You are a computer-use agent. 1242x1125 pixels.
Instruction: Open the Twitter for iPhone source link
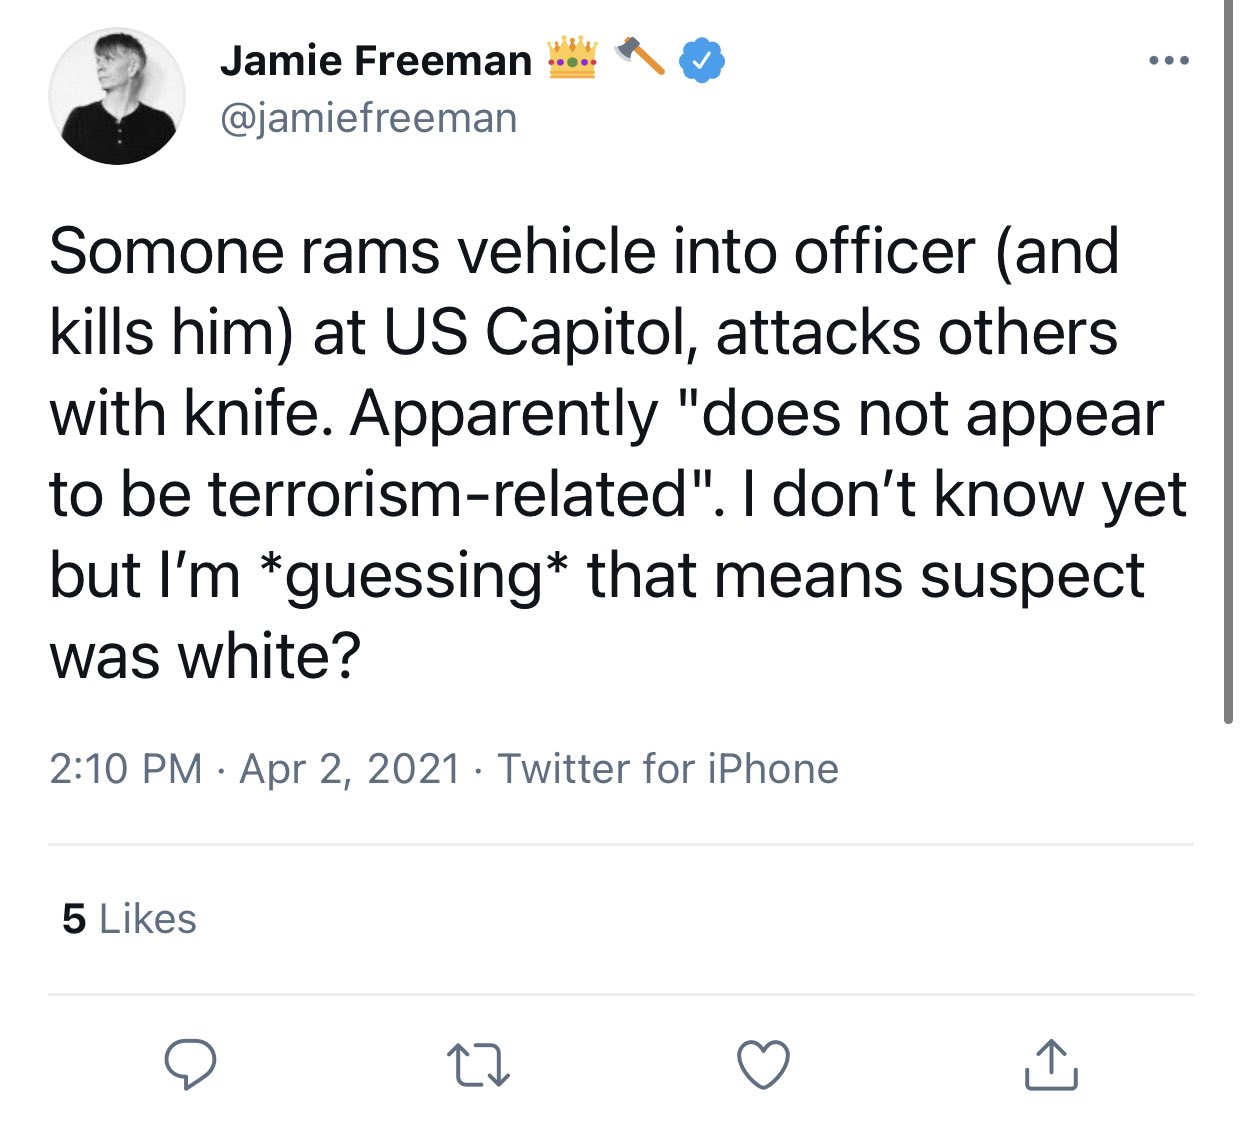[668, 769]
